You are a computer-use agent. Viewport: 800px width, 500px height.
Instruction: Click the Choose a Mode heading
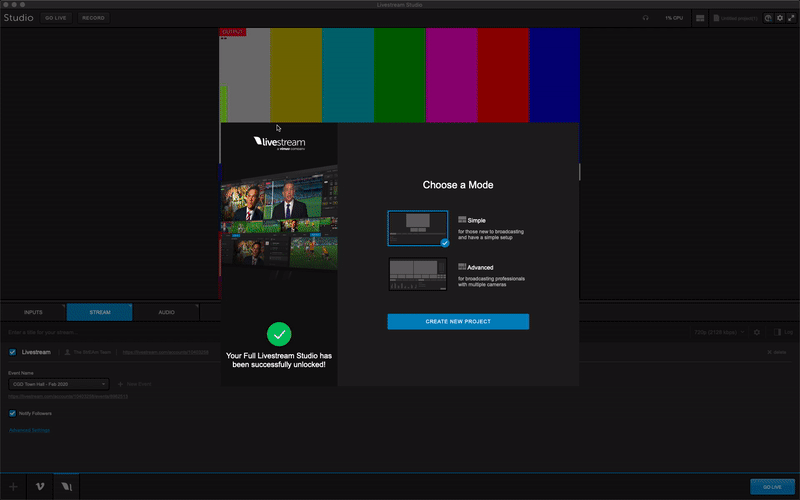pos(458,185)
